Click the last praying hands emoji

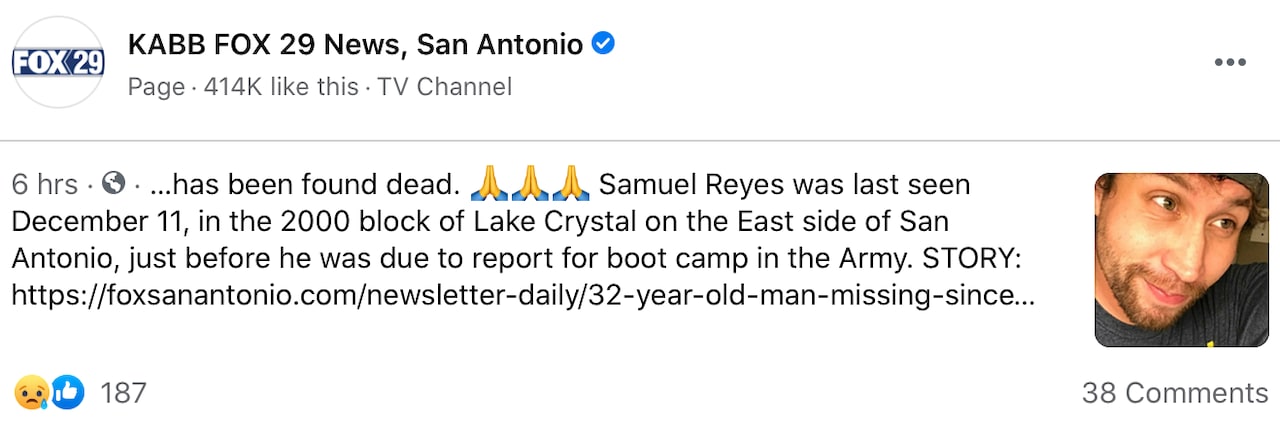[571, 184]
